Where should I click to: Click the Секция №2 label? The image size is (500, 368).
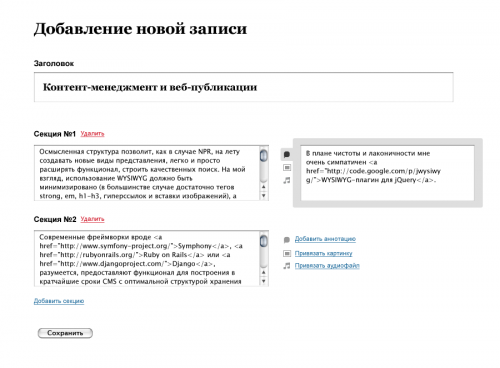(x=55, y=219)
